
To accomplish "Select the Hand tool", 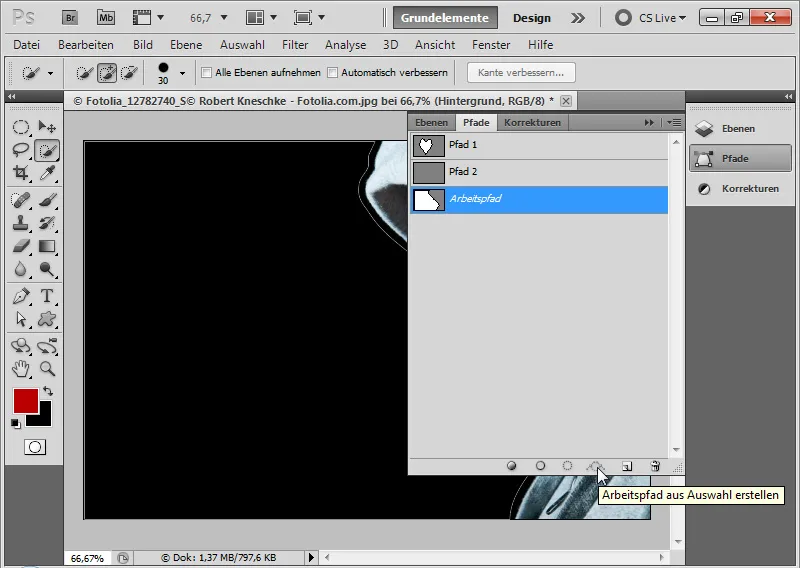I will point(20,368).
